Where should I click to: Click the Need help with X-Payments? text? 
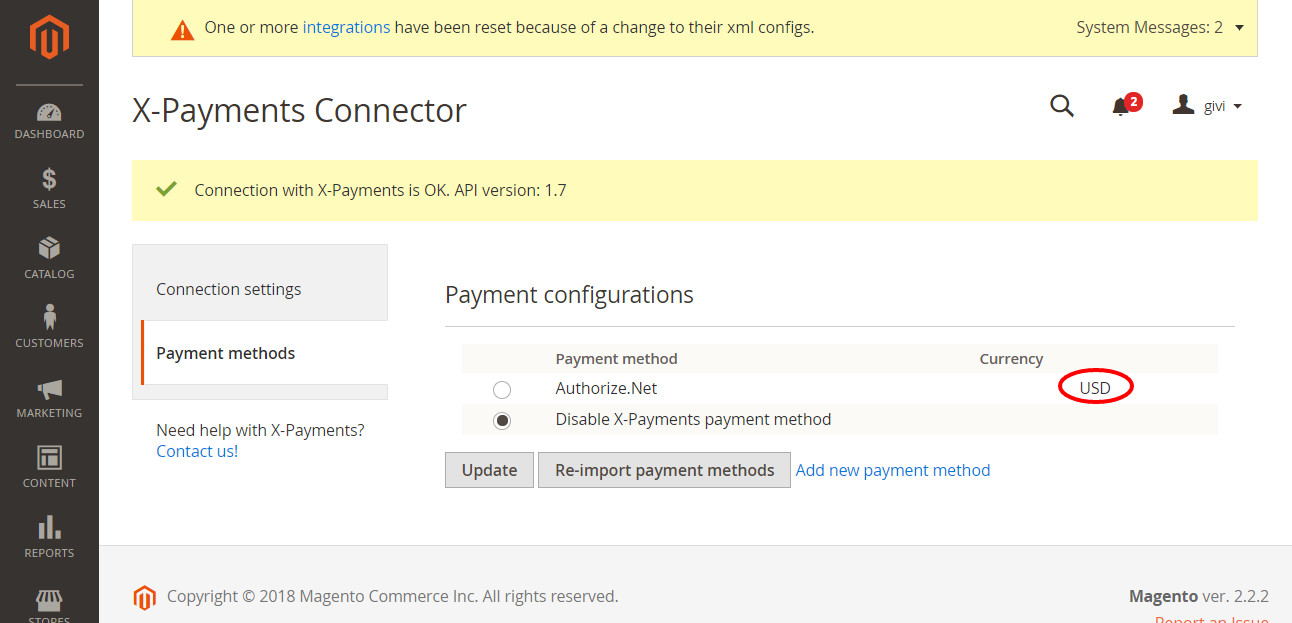click(x=260, y=430)
